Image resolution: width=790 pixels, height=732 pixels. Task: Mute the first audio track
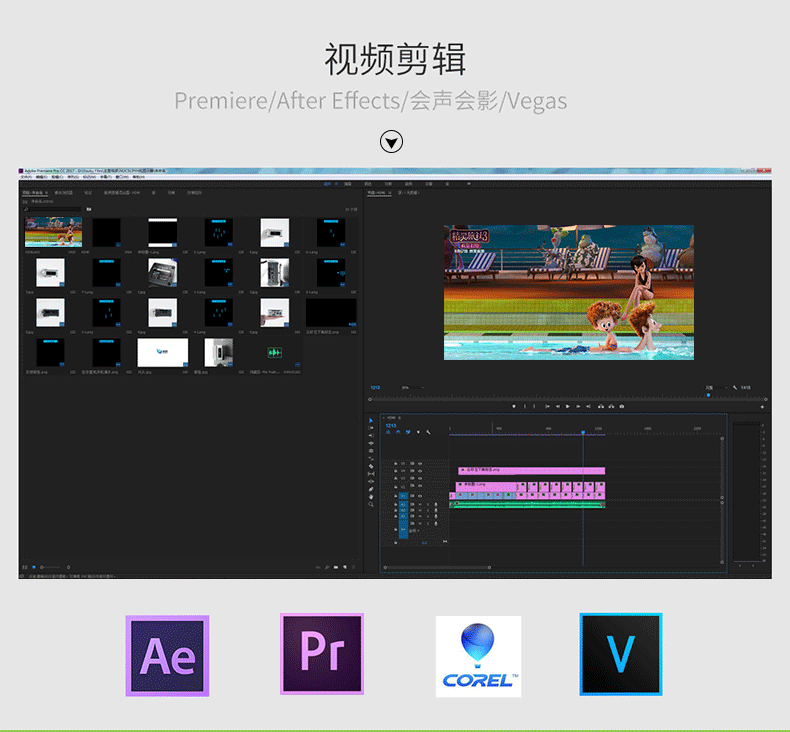point(420,504)
